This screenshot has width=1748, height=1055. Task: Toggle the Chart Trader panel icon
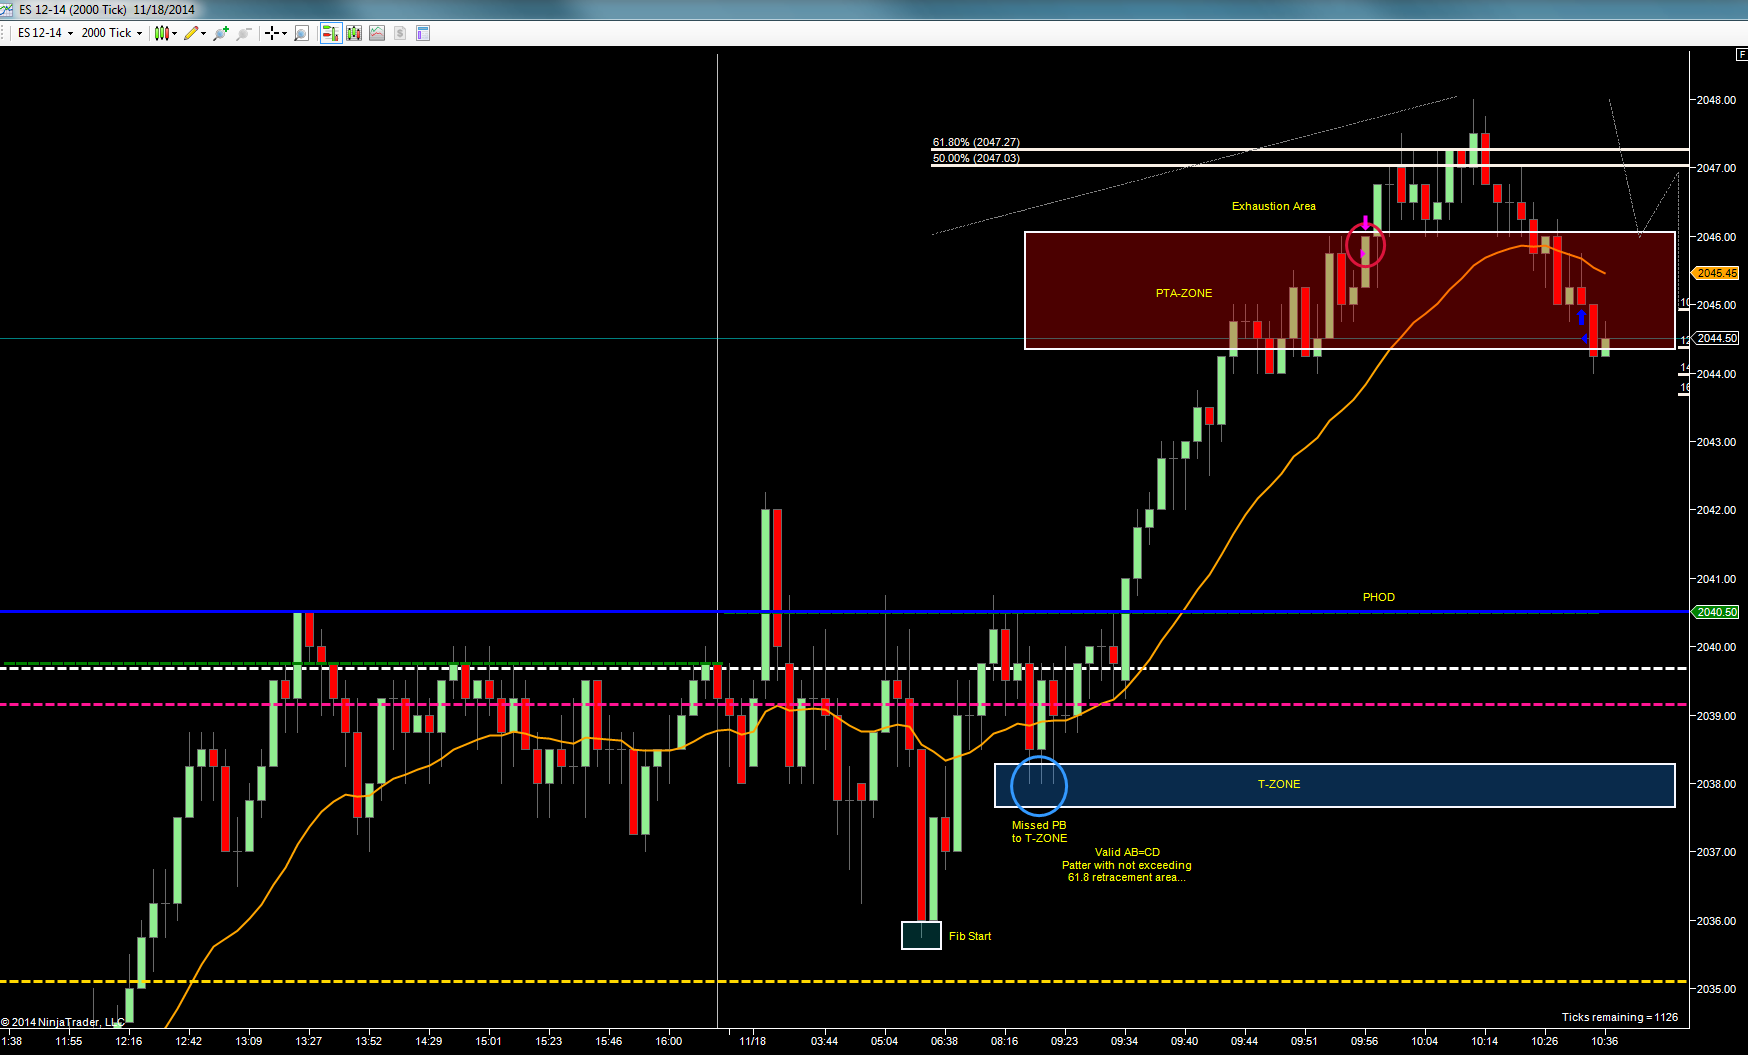pos(330,33)
